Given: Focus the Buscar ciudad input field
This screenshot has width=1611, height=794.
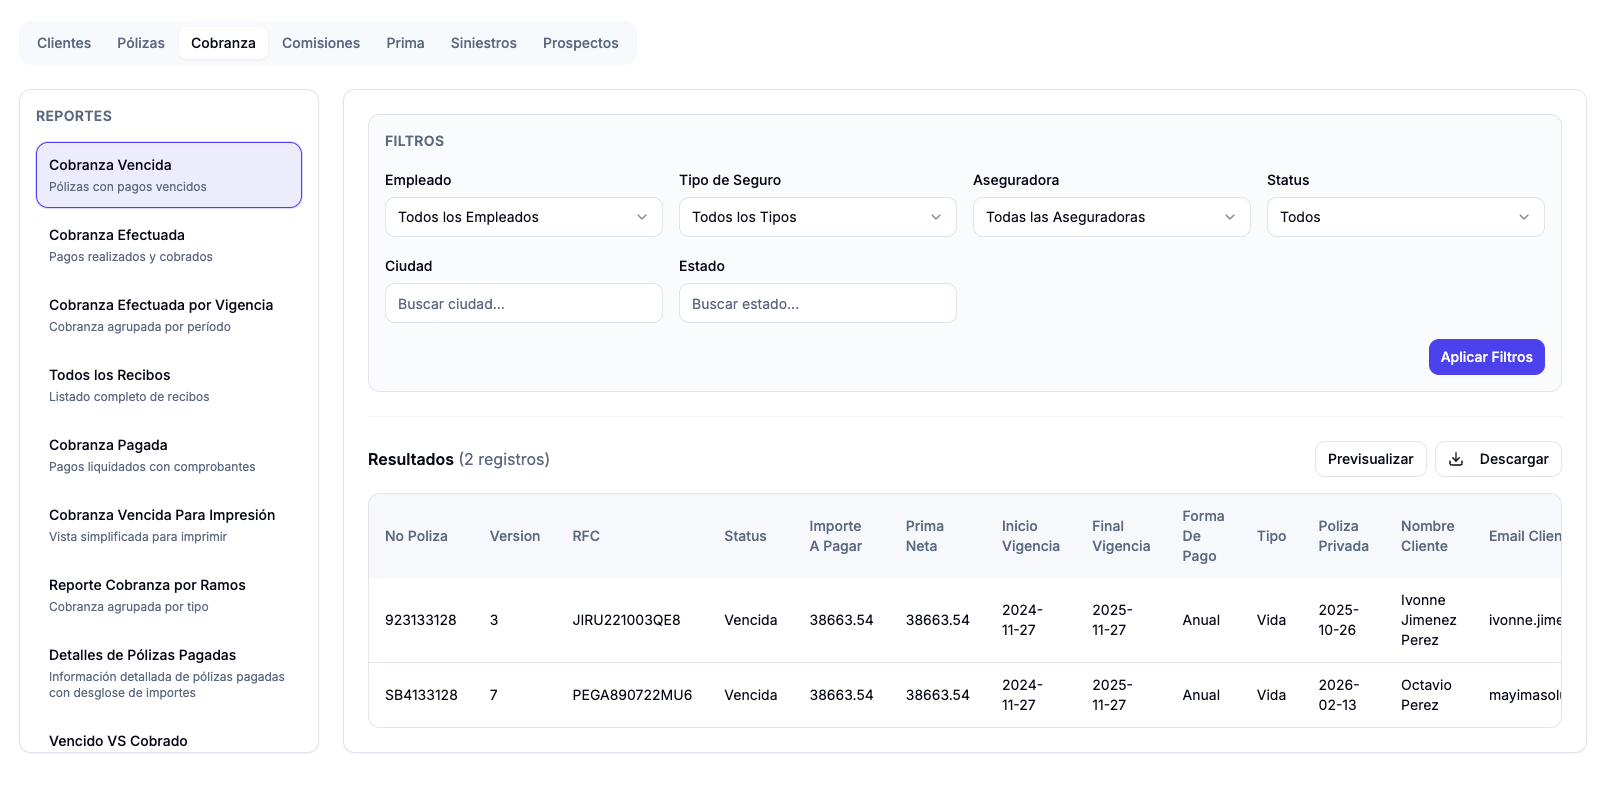Looking at the screenshot, I should point(523,303).
